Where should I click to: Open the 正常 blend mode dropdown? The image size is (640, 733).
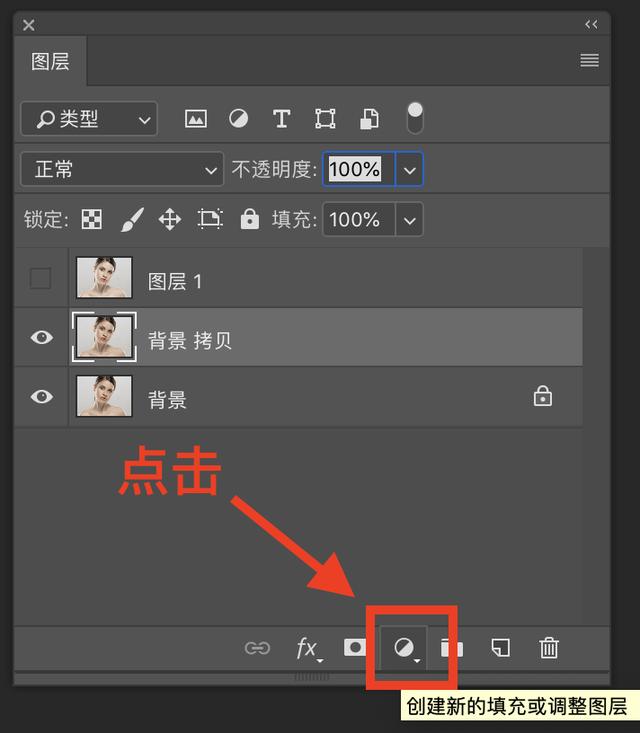tap(121, 170)
